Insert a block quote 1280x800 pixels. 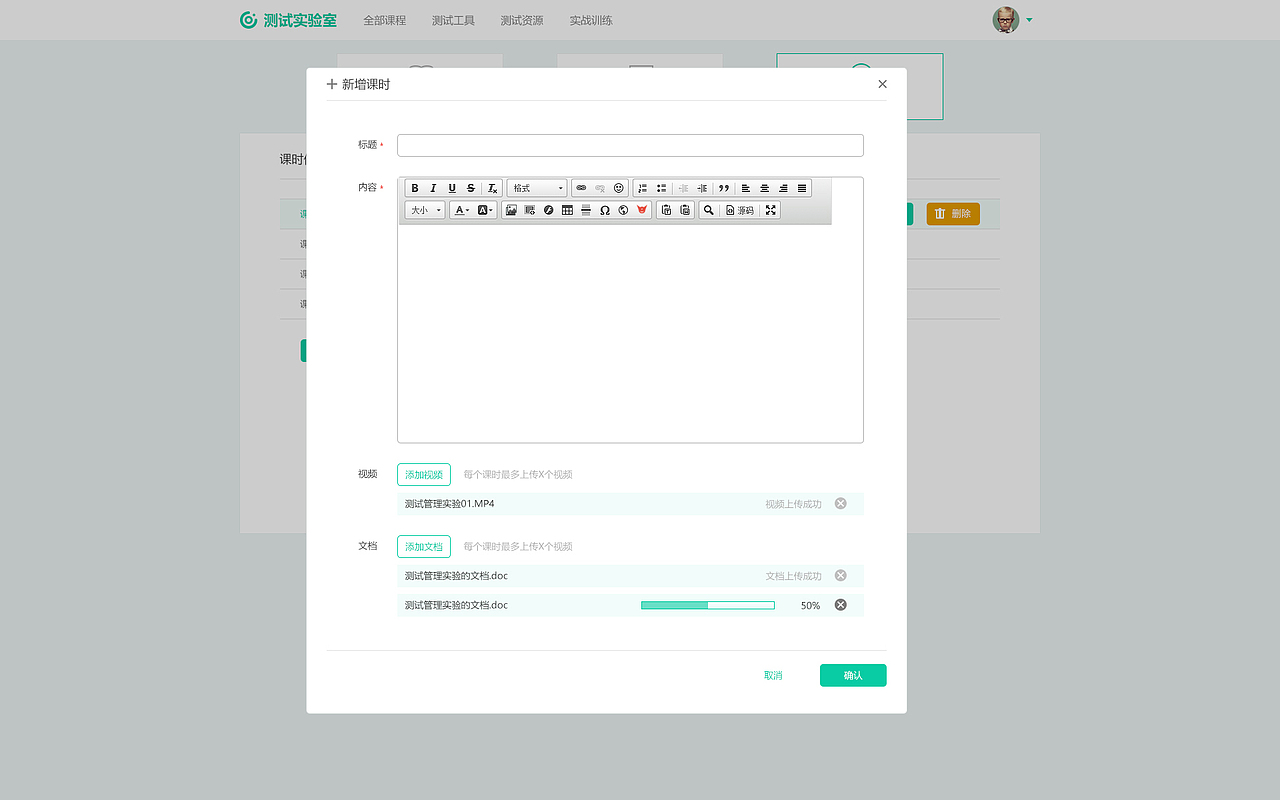click(724, 188)
